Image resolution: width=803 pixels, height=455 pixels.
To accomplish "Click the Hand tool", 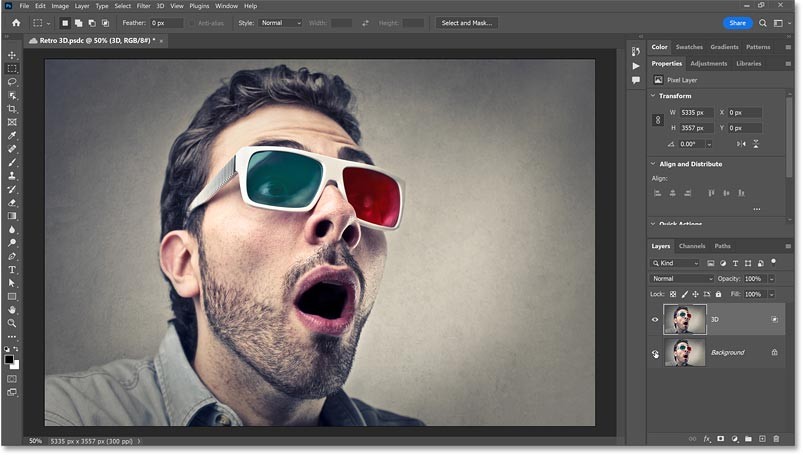I will tap(12, 310).
